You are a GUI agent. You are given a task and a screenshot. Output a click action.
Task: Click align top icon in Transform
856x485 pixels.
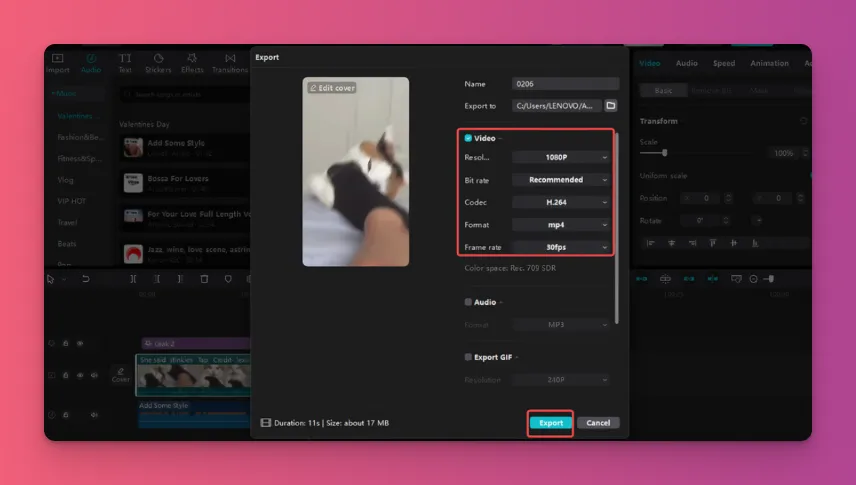click(713, 243)
